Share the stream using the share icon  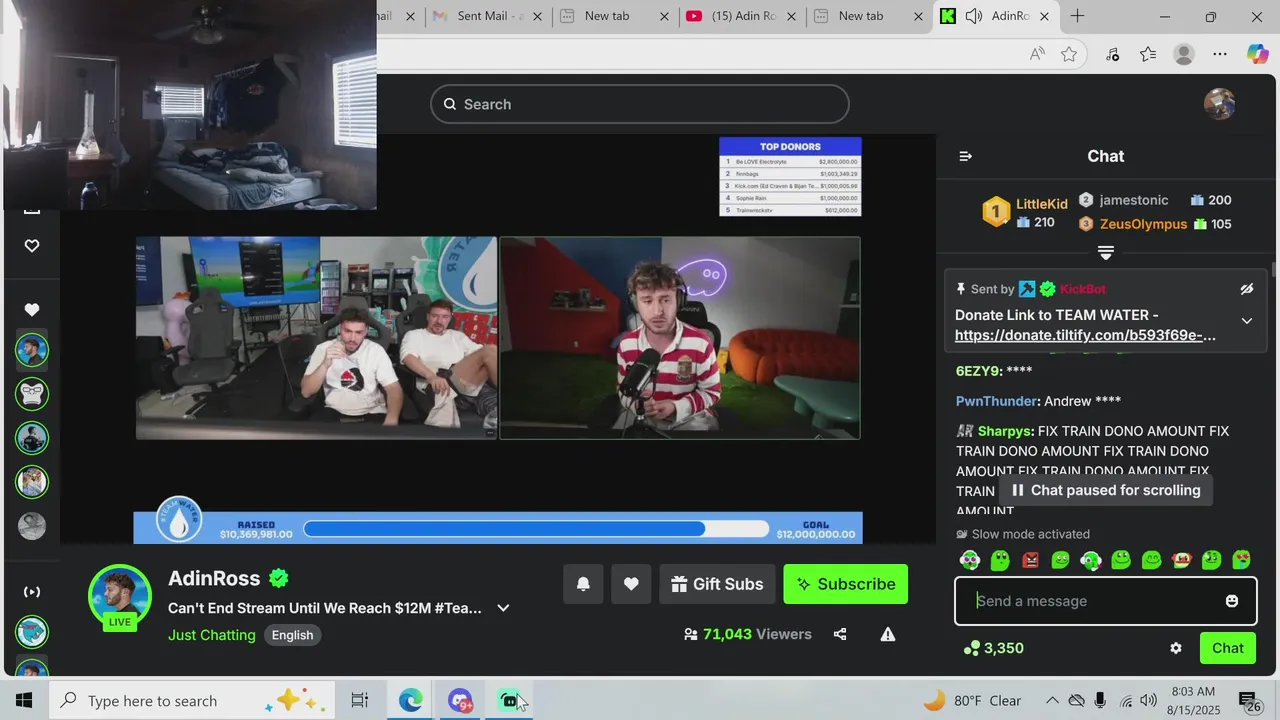(840, 634)
